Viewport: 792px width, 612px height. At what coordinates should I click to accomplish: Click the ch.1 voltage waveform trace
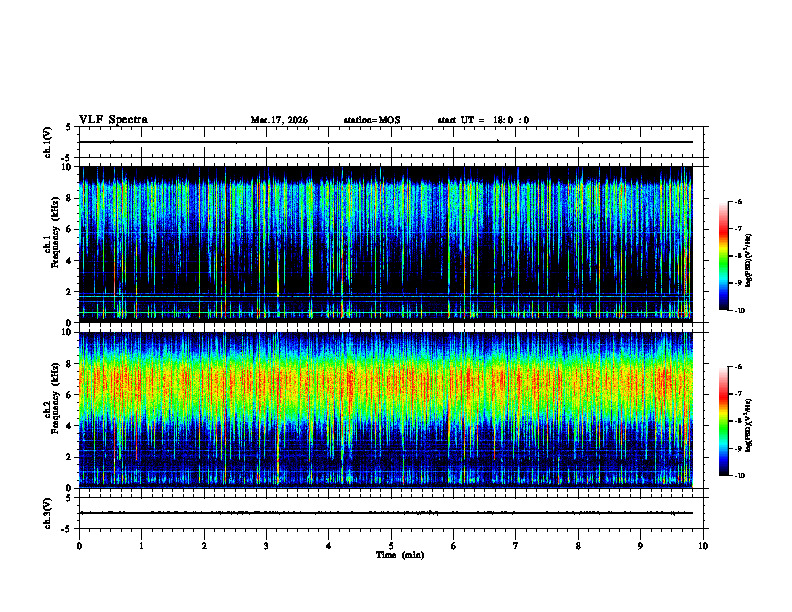coord(386,142)
